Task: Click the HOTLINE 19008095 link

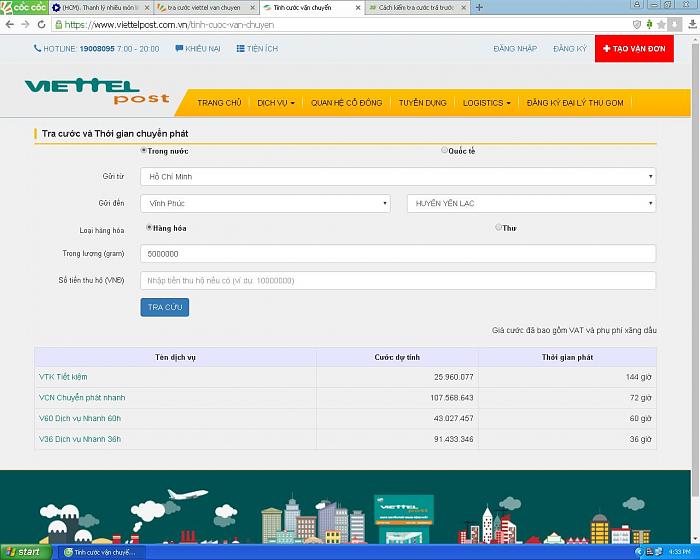Action: (x=96, y=49)
